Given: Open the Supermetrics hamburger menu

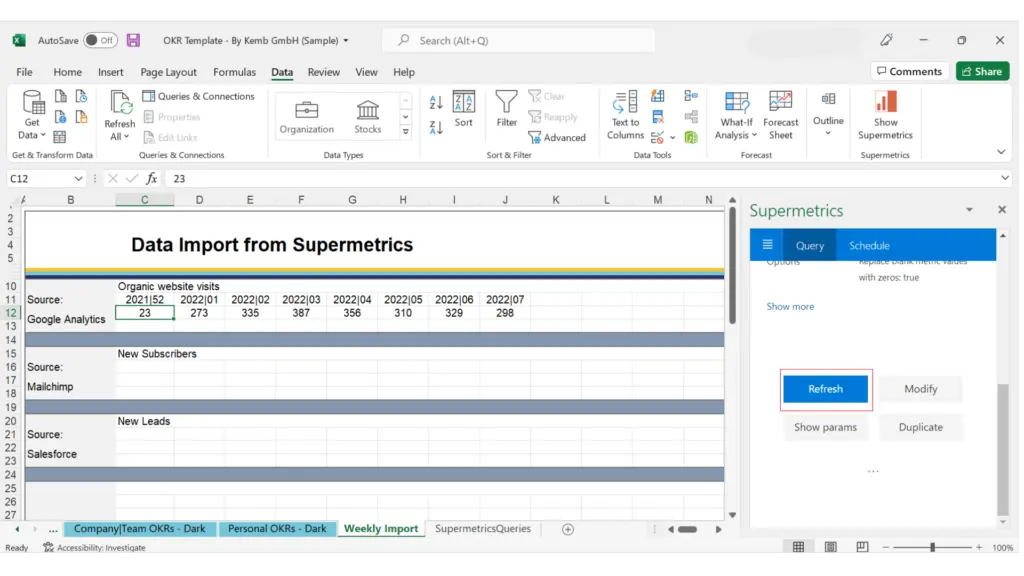Looking at the screenshot, I should (767, 245).
